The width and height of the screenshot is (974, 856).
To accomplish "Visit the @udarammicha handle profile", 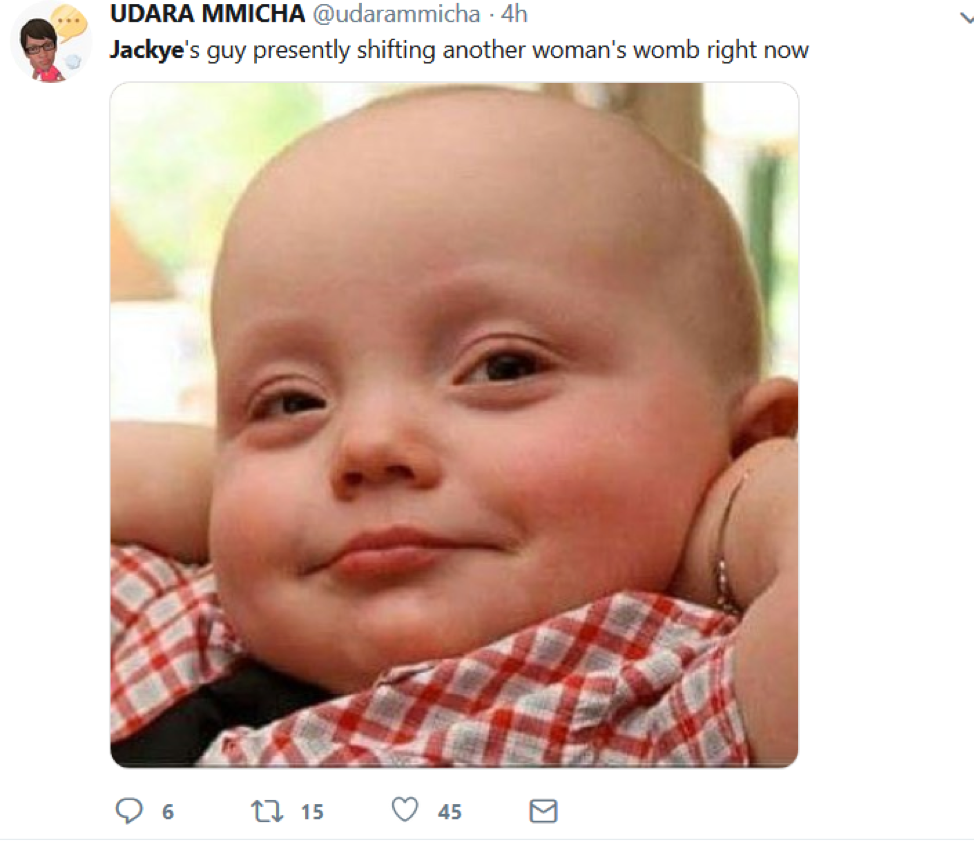I will click(x=396, y=14).
